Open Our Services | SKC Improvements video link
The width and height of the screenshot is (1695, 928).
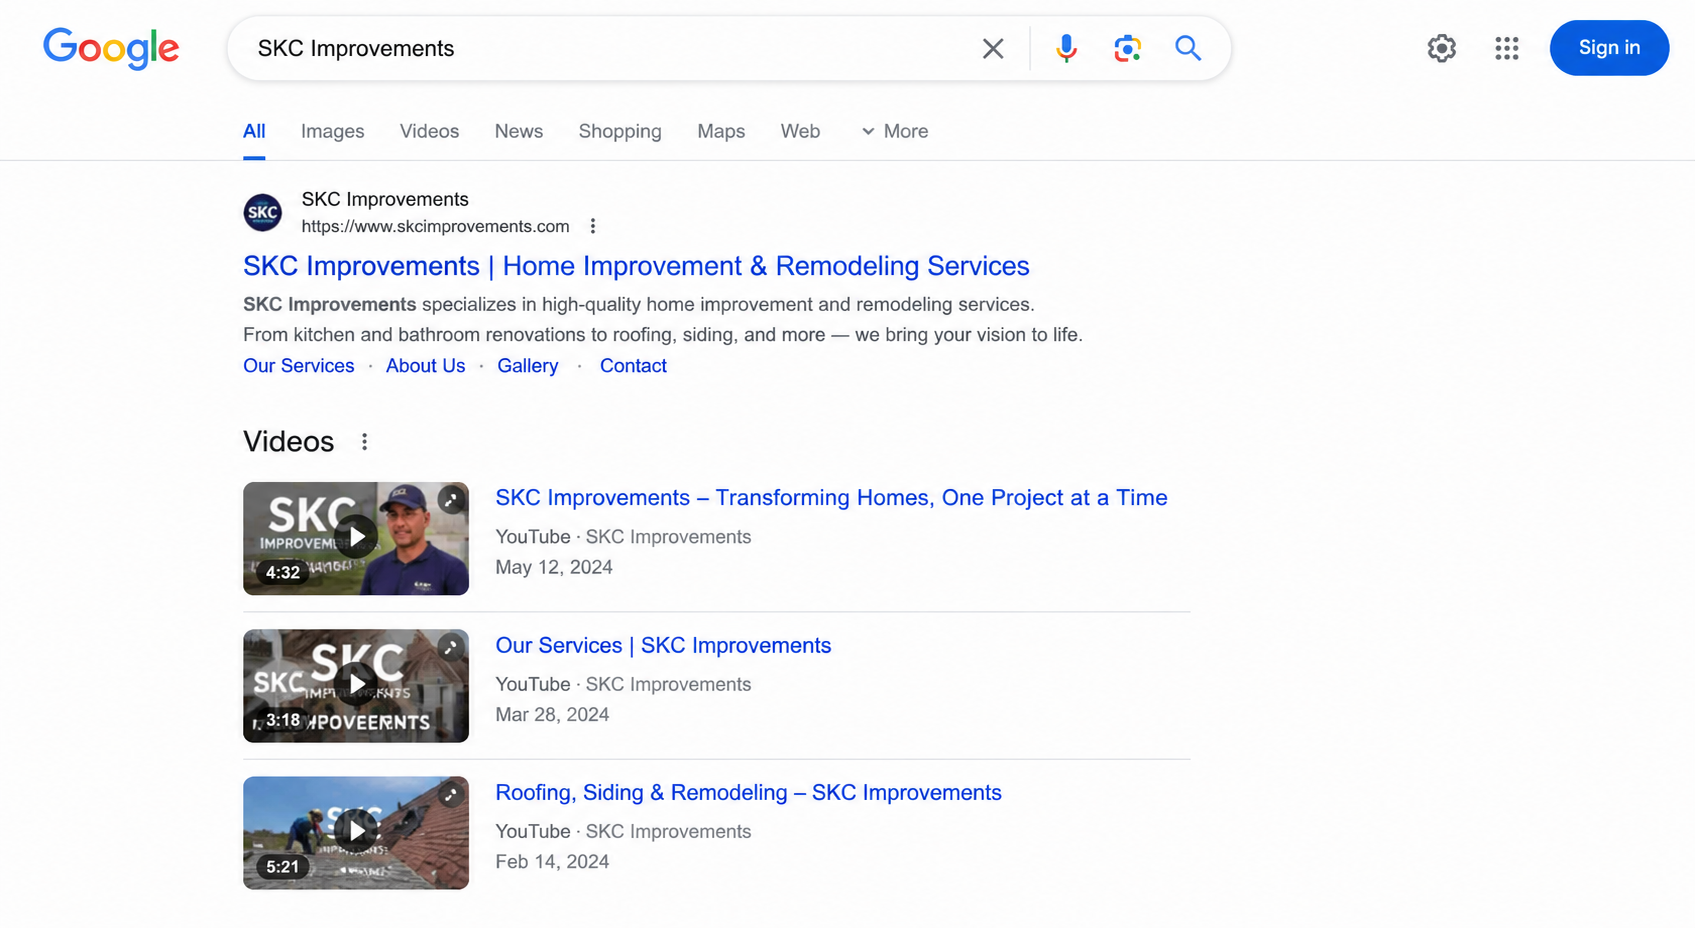663,646
